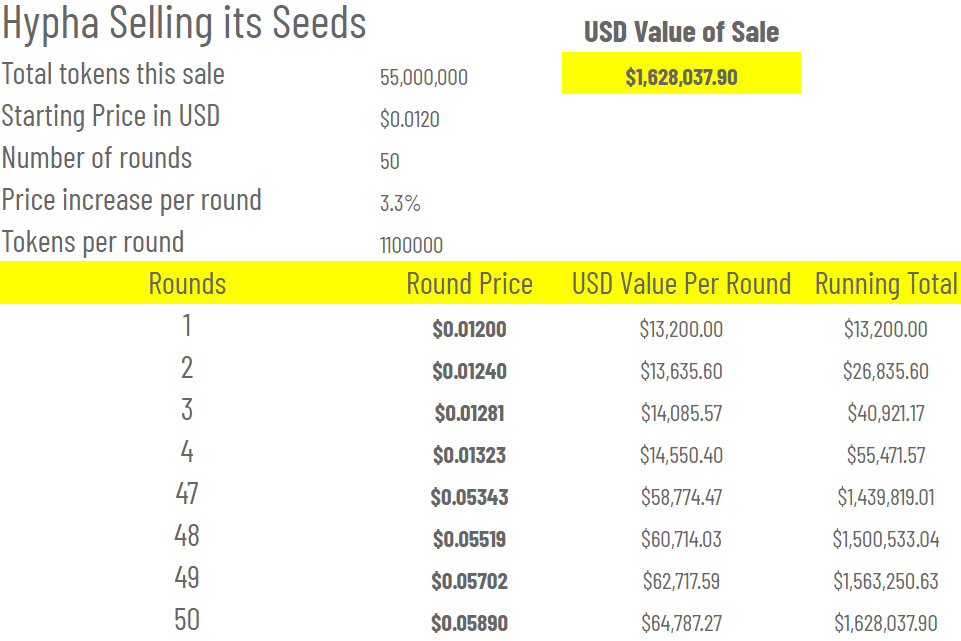
Task: Click round number 47 cell
Action: pyautogui.click(x=187, y=493)
